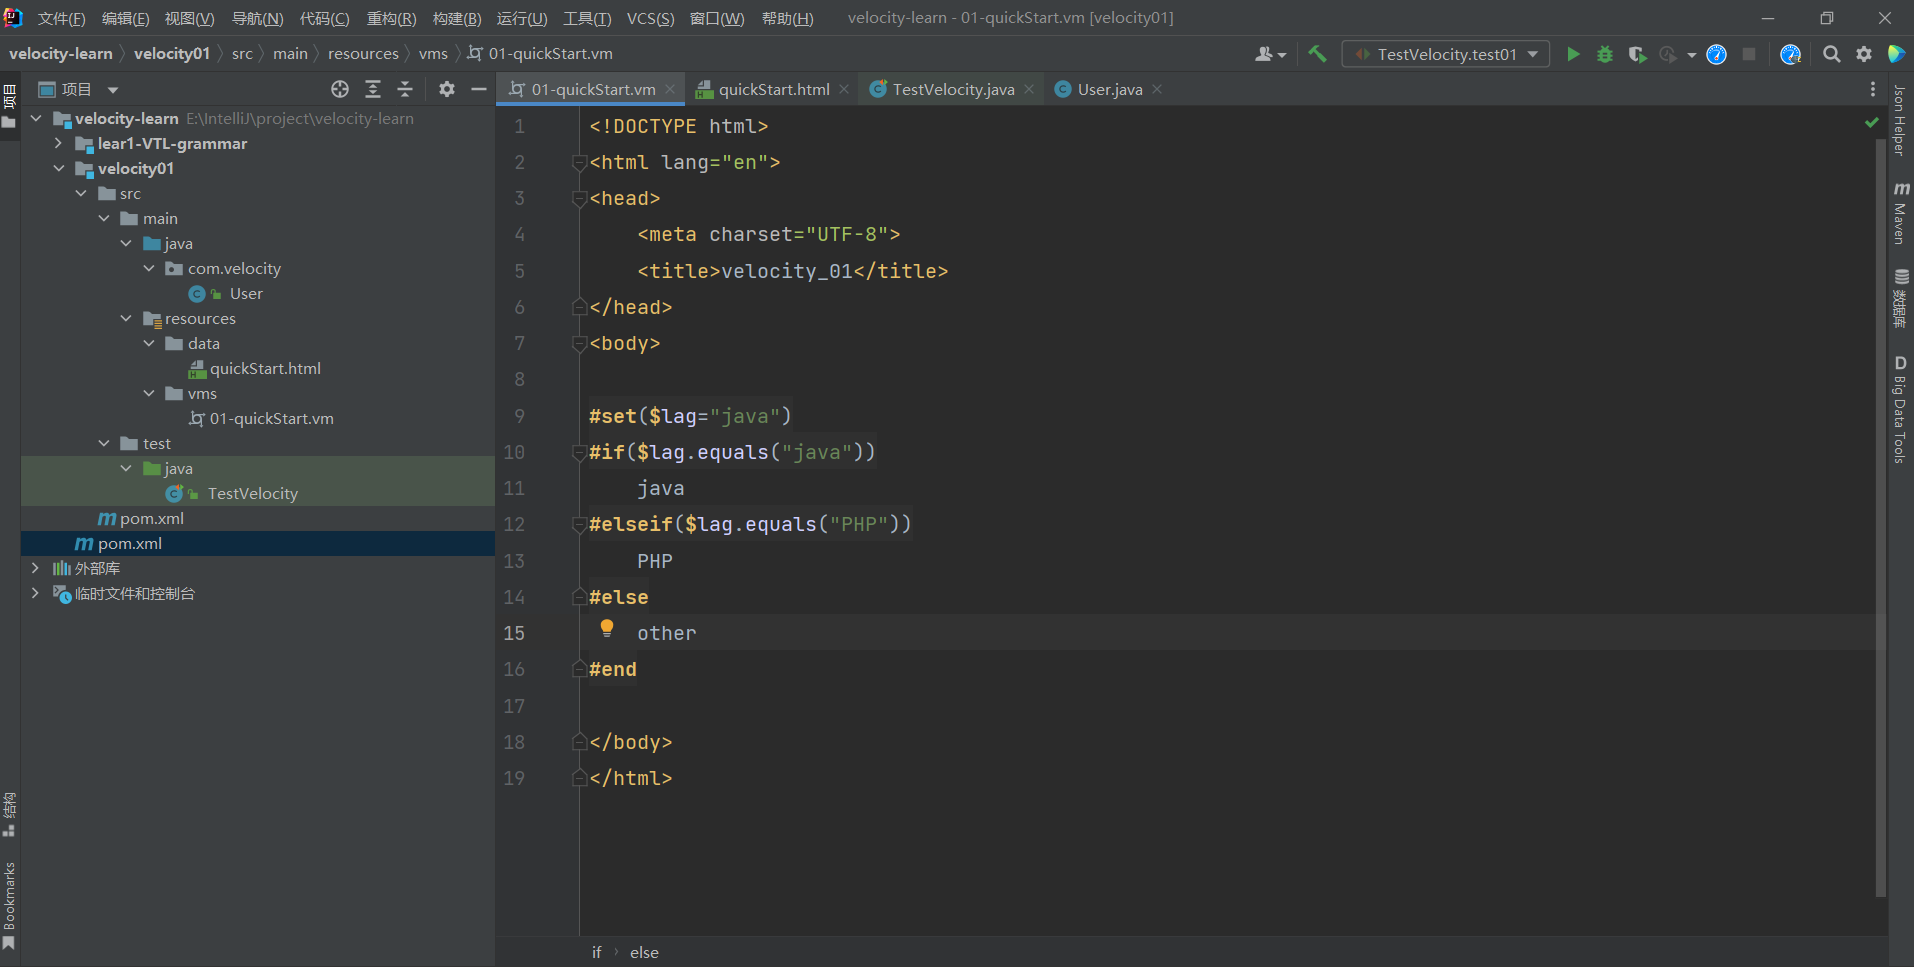The width and height of the screenshot is (1914, 967).
Task: Open the database side panel
Action: [x=1900, y=298]
